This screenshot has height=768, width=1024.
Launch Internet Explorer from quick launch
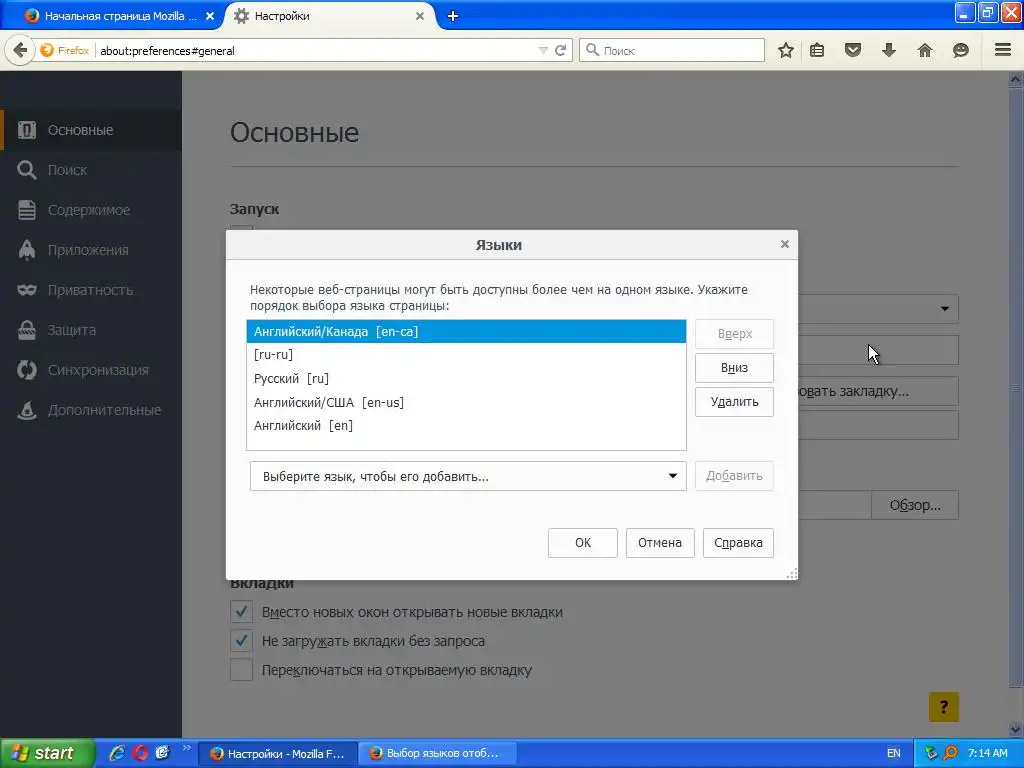pyautogui.click(x=117, y=753)
